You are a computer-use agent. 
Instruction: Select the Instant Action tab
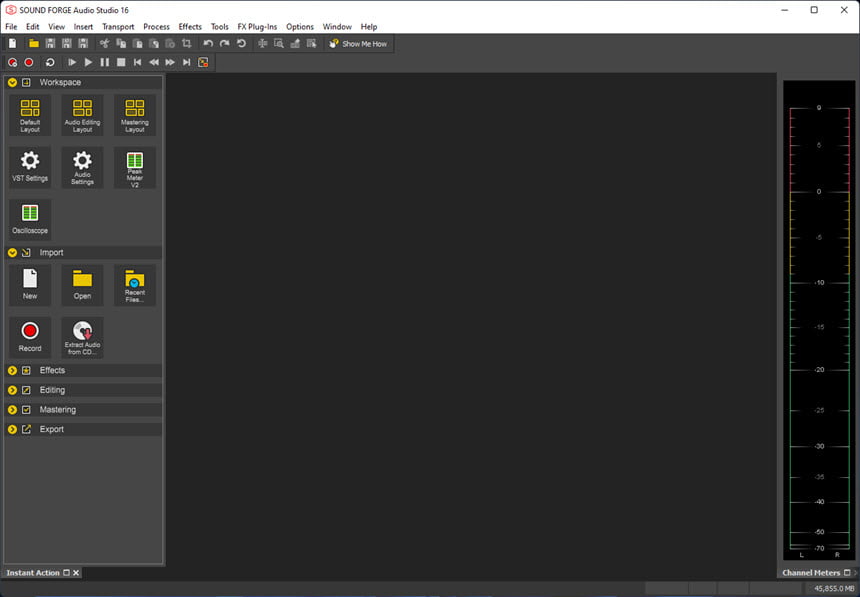[x=33, y=573]
